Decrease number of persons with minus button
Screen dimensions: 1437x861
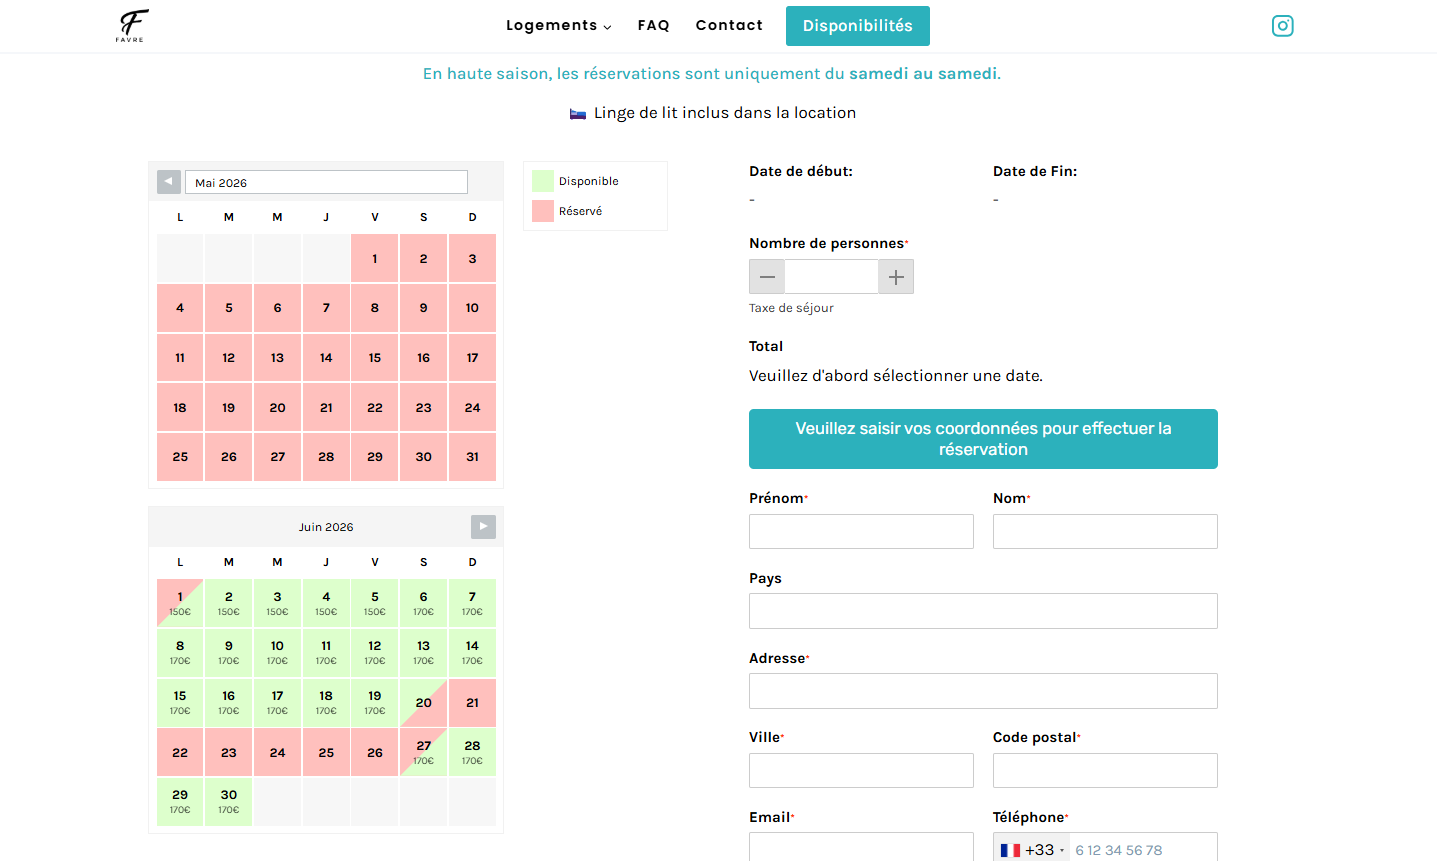pyautogui.click(x=767, y=277)
